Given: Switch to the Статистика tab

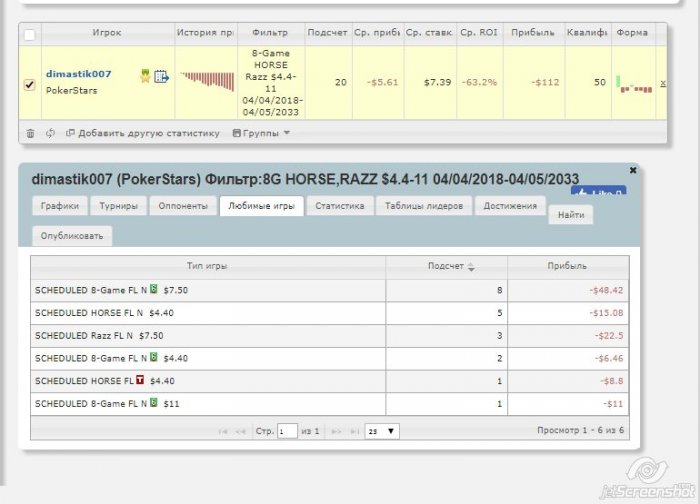Looking at the screenshot, I should 340,206.
